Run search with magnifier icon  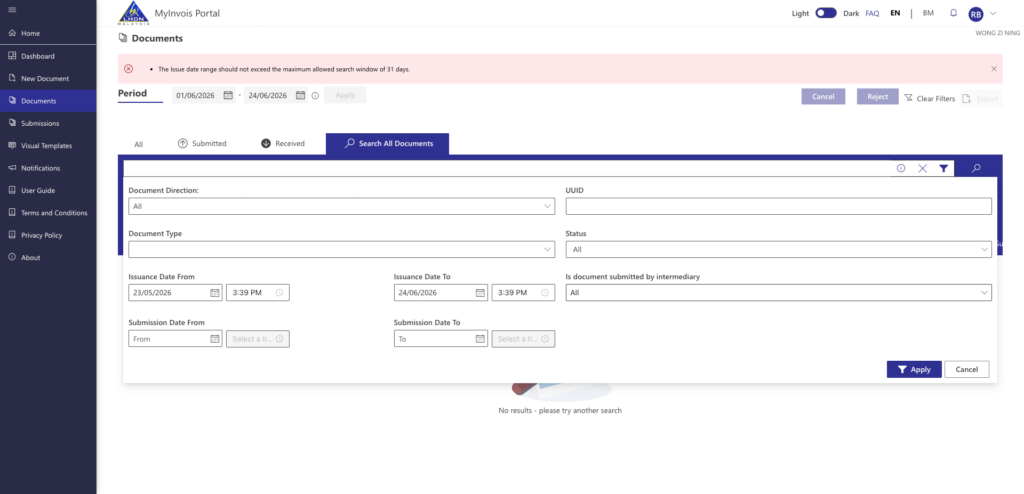pyautogui.click(x=976, y=169)
